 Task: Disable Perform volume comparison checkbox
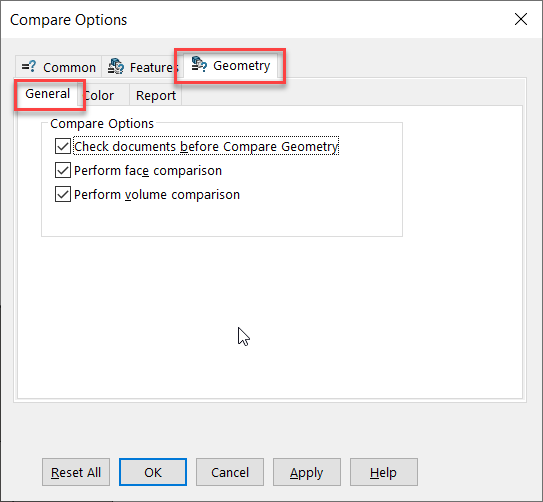63,194
